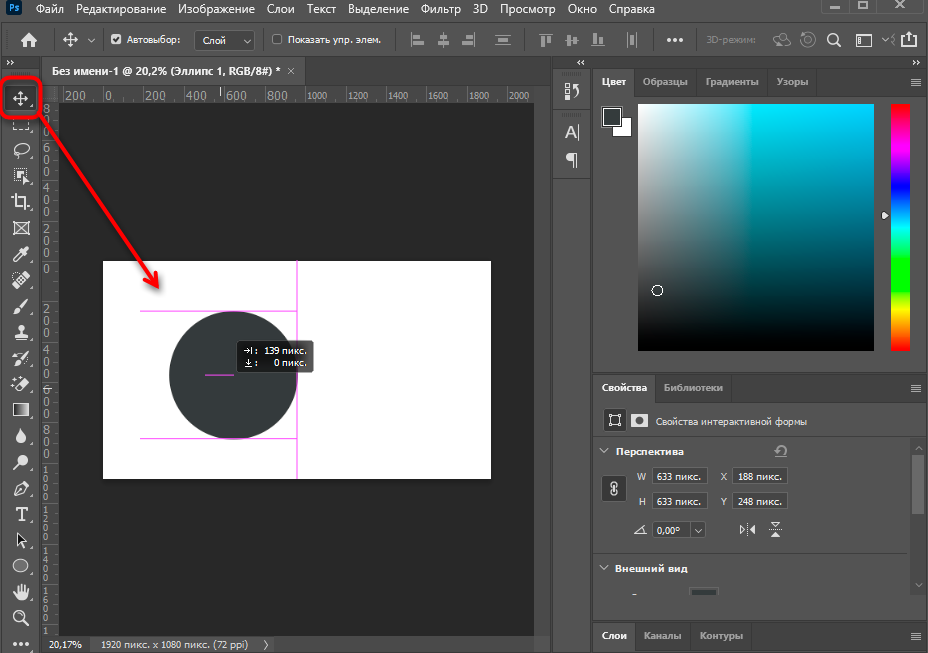Select the Clone Stamp tool
The width and height of the screenshot is (928, 653).
21,332
